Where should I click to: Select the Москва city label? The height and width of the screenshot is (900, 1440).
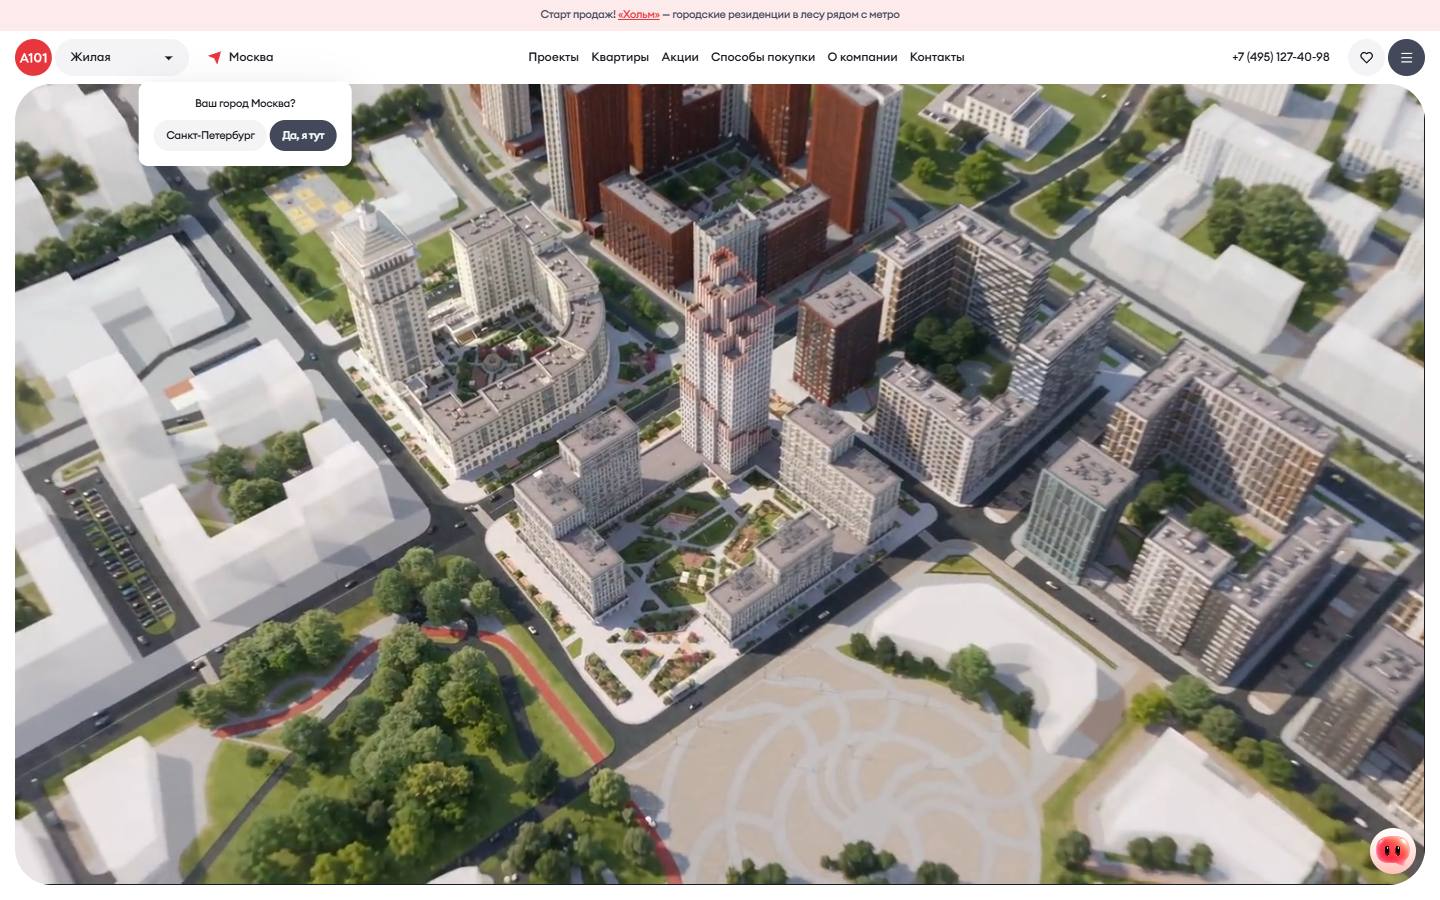pos(251,57)
